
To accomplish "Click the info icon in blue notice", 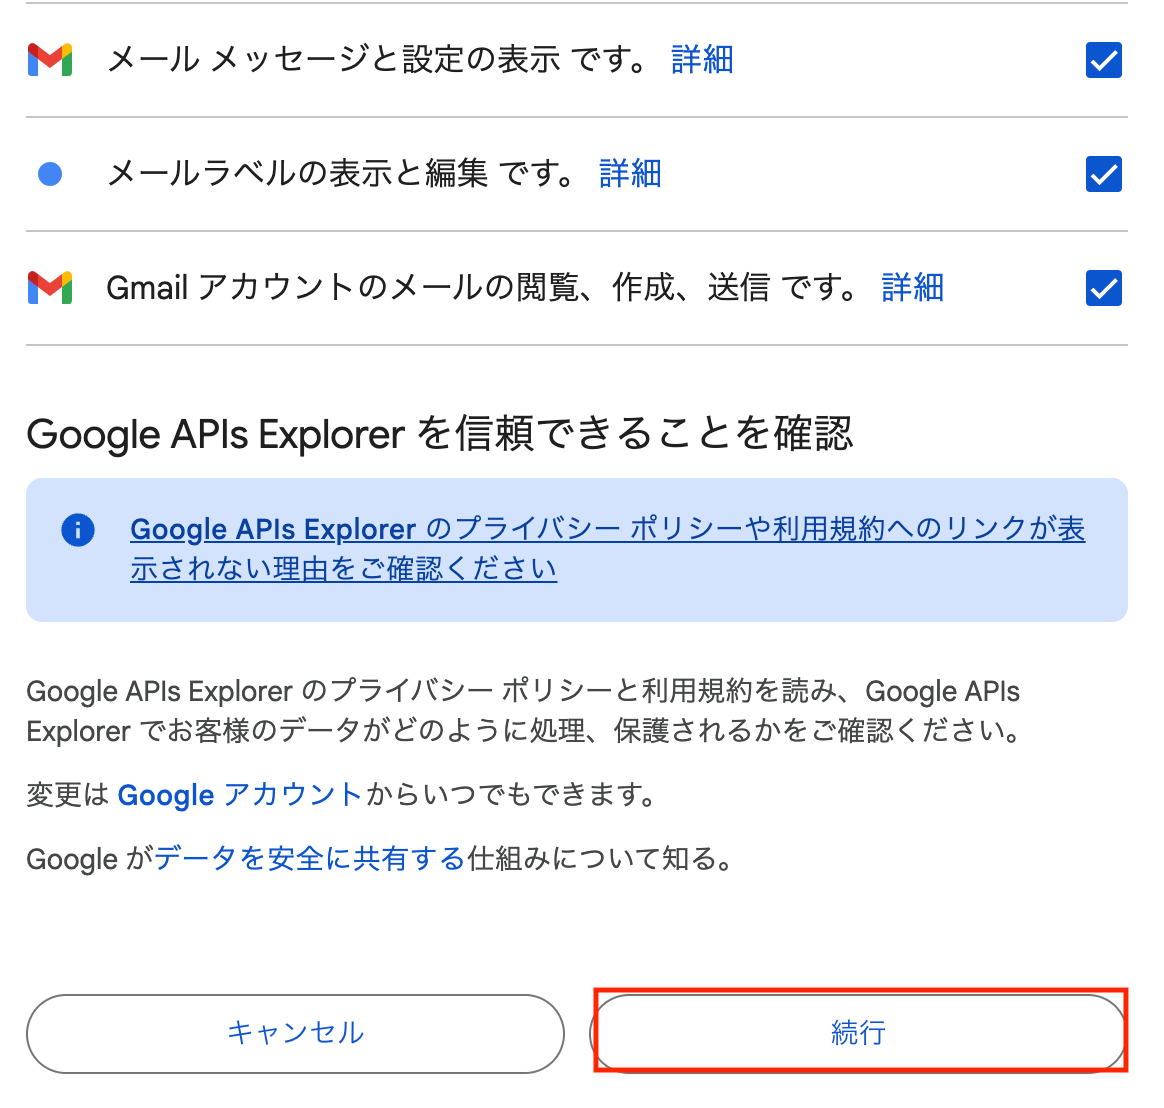I will pos(78,529).
